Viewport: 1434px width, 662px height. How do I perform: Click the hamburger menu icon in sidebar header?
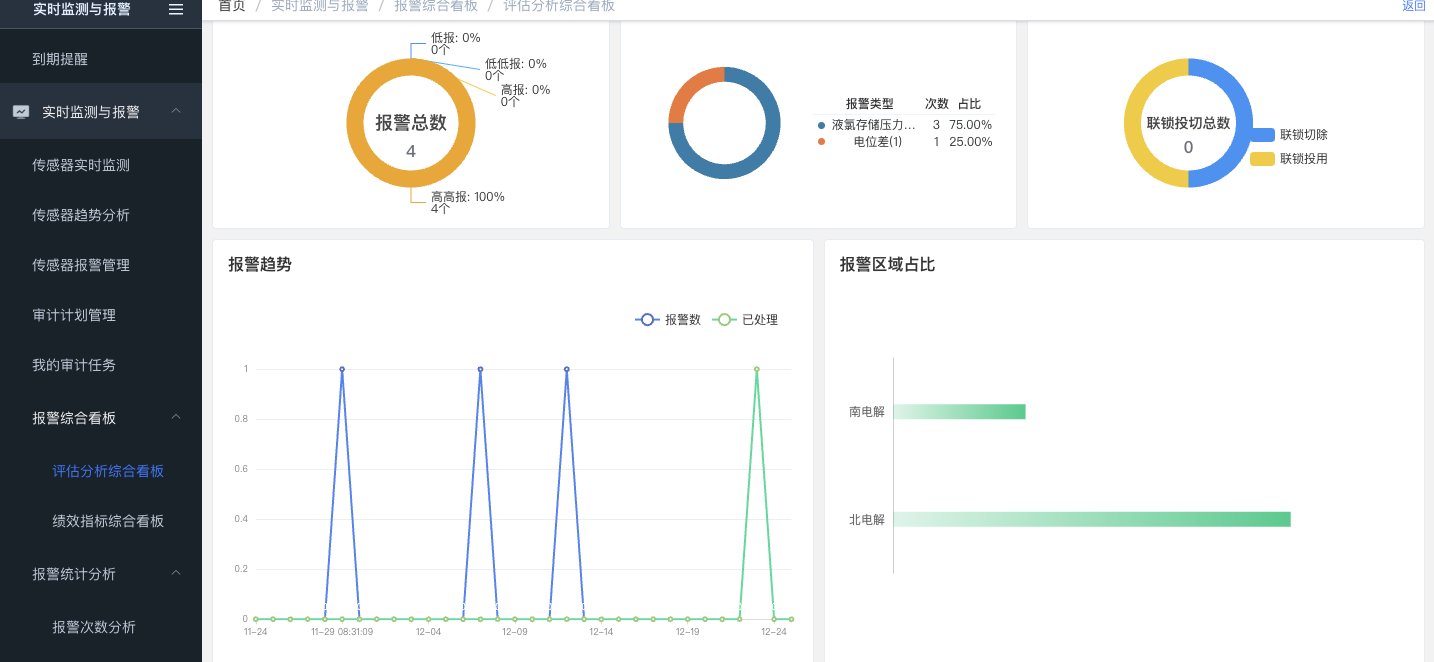tap(176, 9)
